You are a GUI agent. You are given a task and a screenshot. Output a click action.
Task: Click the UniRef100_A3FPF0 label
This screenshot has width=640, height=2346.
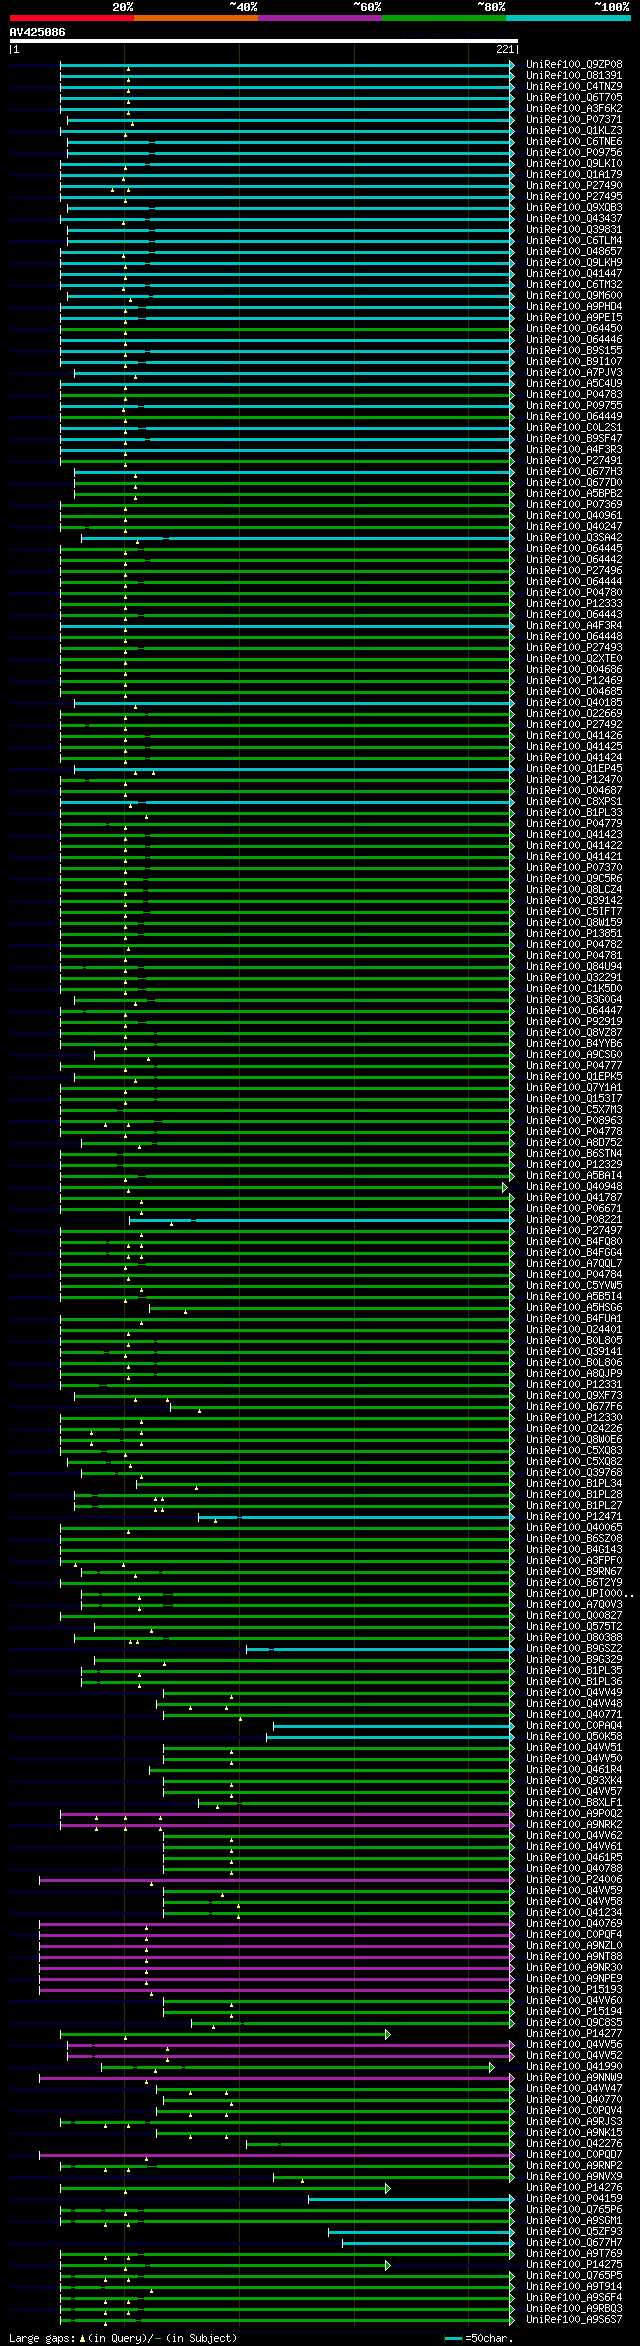(x=574, y=1560)
